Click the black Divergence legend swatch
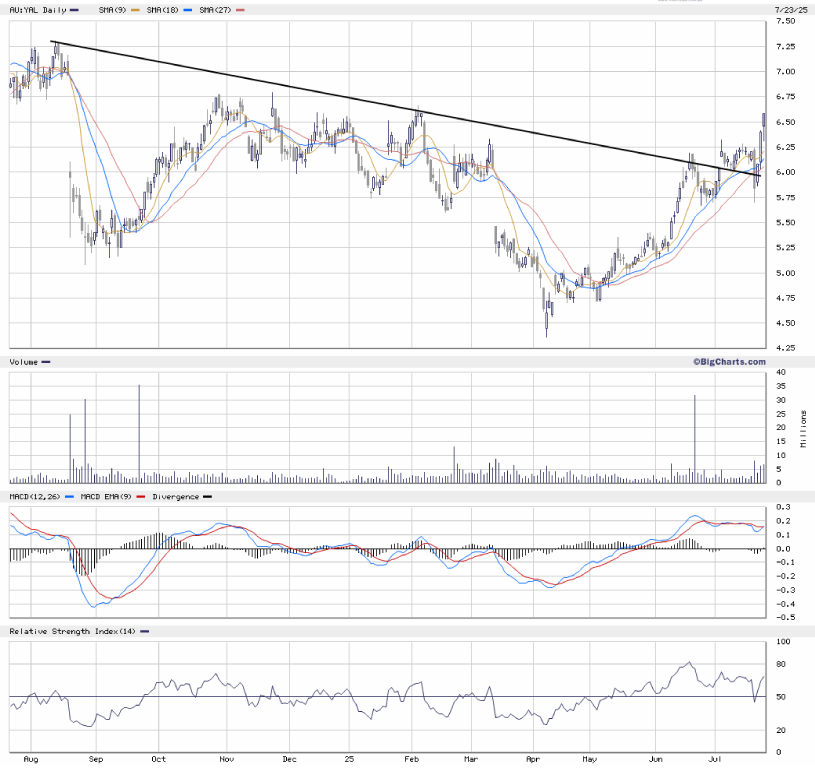The image size is (815, 770). 207,496
